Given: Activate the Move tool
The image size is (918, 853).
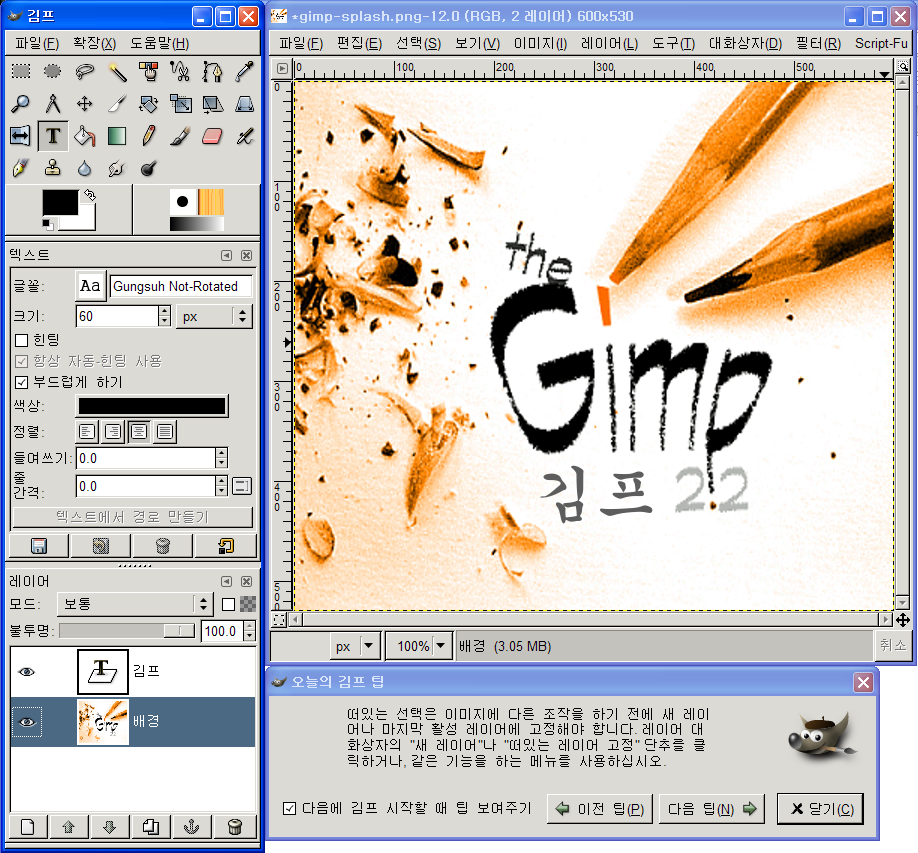Looking at the screenshot, I should 85,104.
